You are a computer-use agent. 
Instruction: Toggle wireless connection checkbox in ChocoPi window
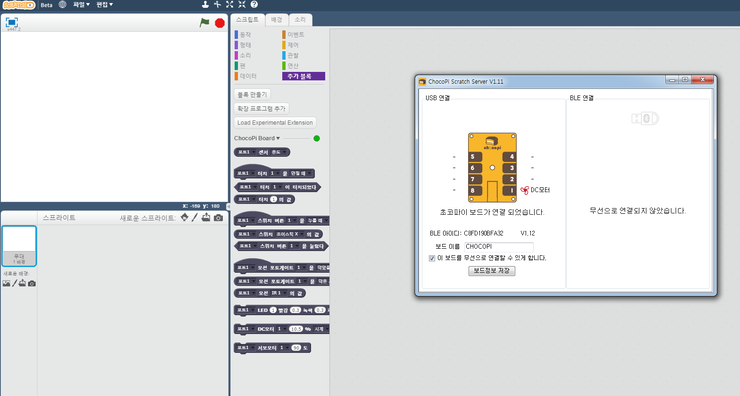click(x=432, y=258)
